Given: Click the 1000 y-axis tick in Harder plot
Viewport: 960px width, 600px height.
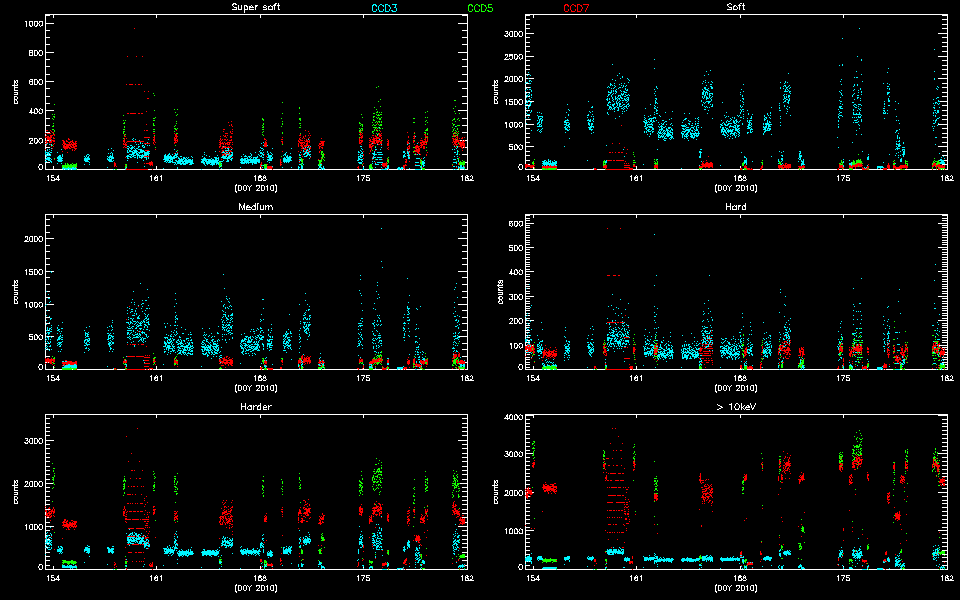Looking at the screenshot, I should (x=33, y=527).
